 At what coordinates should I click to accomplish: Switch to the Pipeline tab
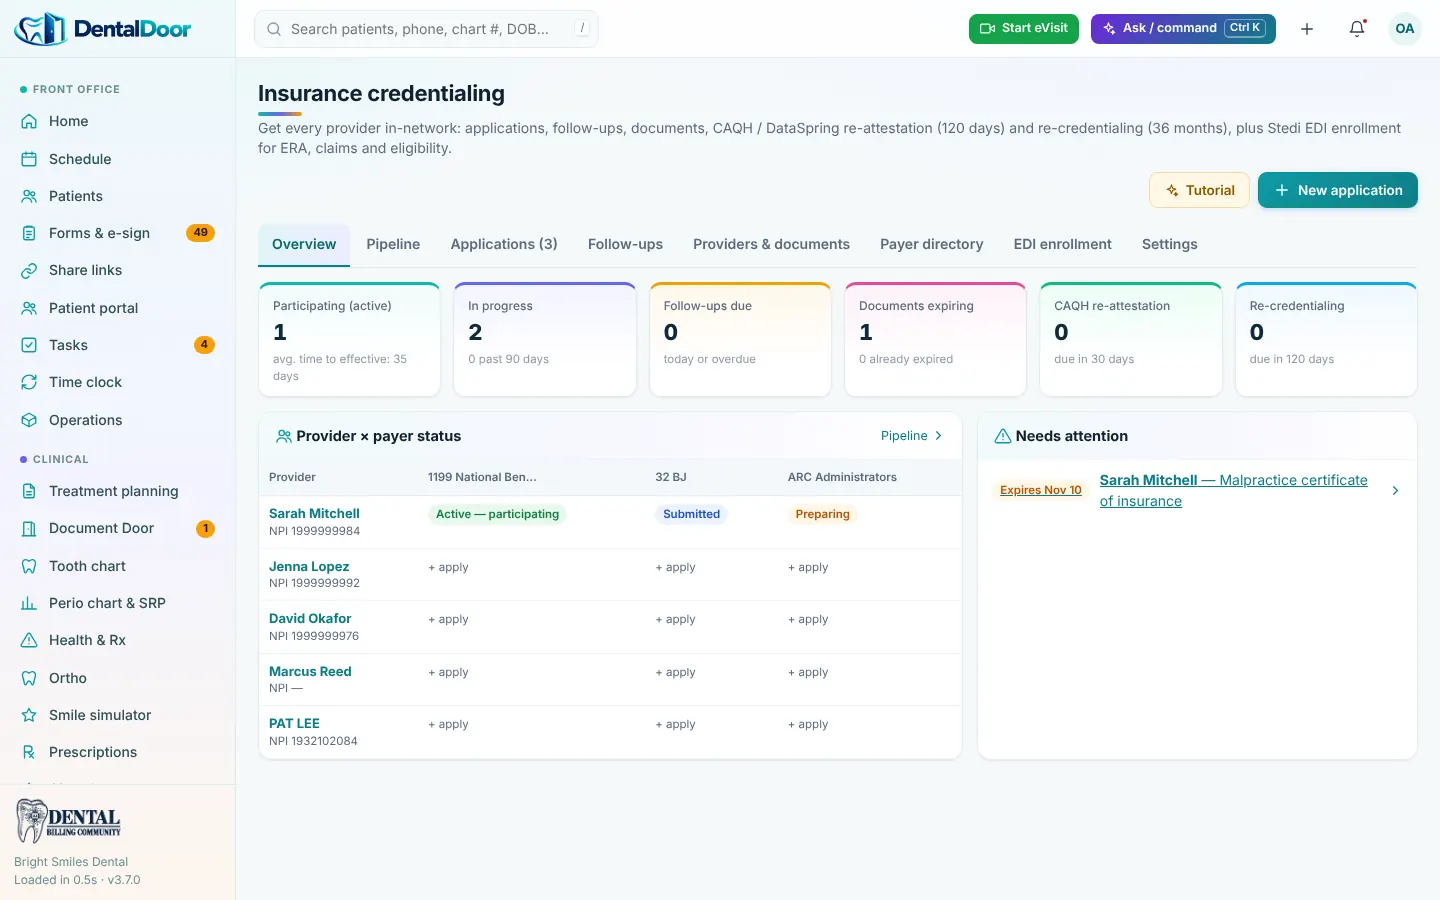[393, 244]
